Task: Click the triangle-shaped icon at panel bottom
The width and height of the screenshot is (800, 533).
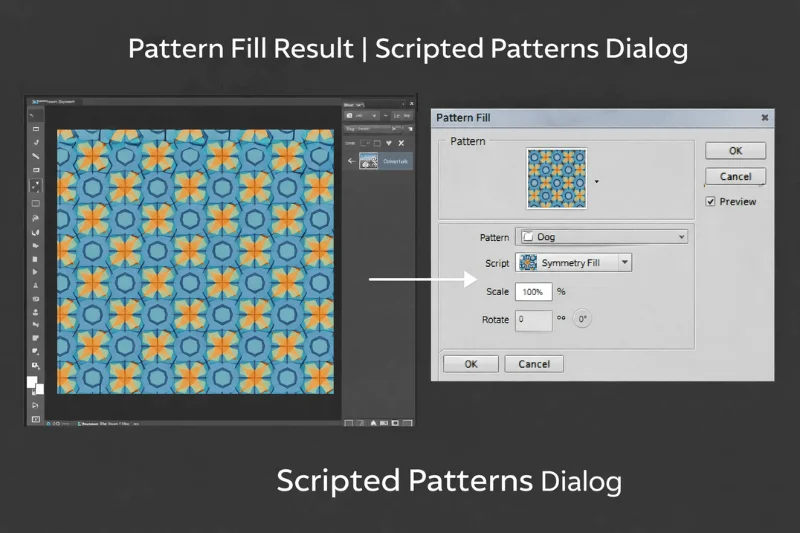Action: pyautogui.click(x=373, y=423)
